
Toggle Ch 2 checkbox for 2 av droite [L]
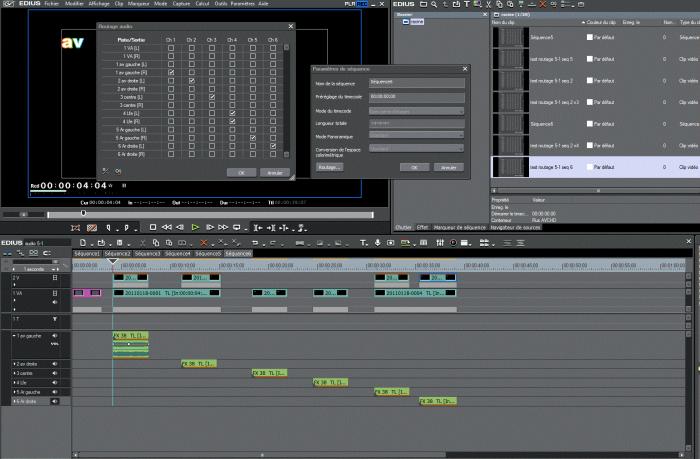pos(191,82)
